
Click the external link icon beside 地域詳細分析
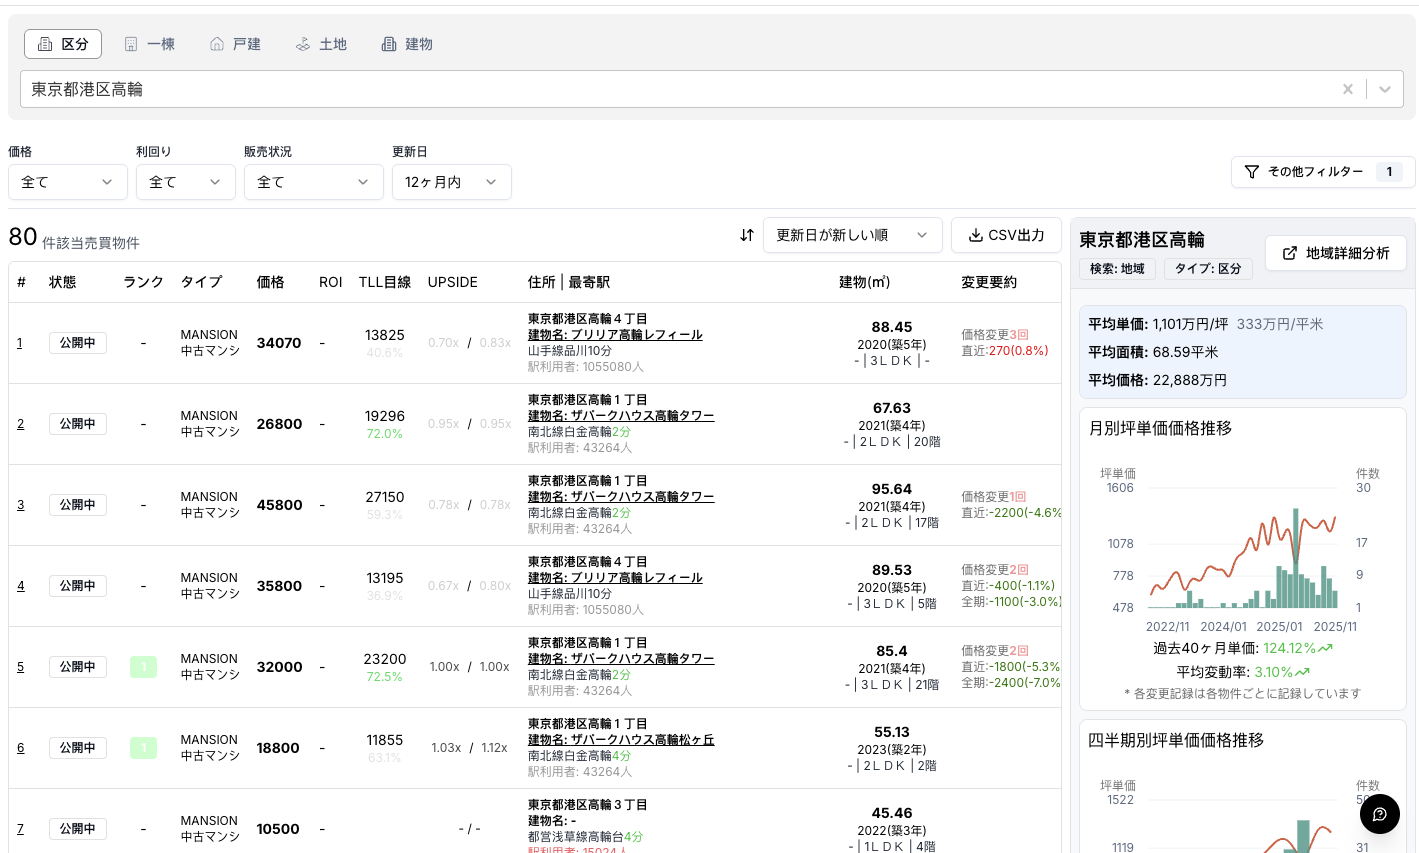[x=1291, y=252]
